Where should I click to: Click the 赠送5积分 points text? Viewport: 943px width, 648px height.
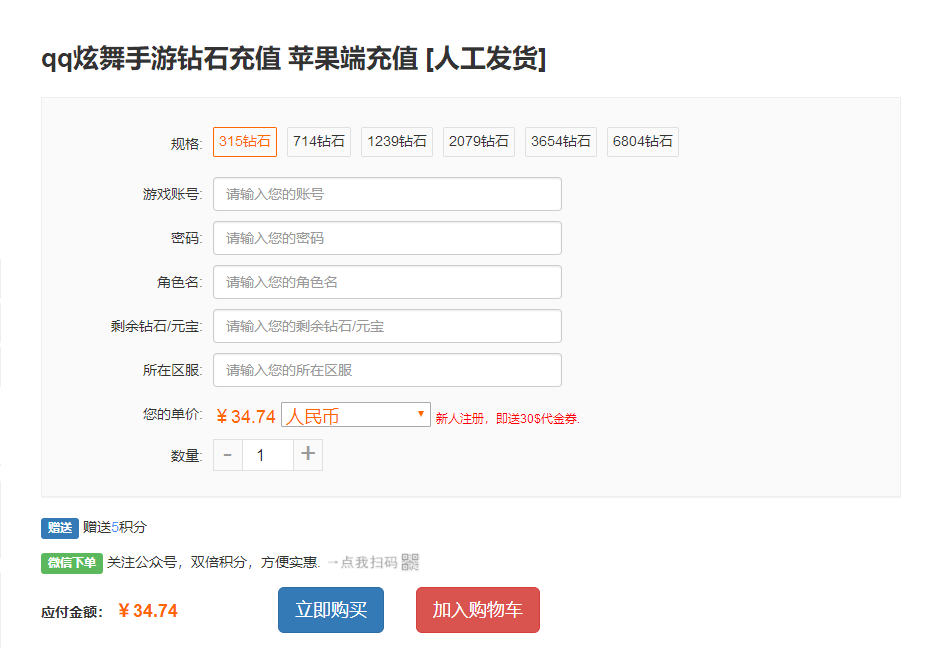(x=115, y=528)
